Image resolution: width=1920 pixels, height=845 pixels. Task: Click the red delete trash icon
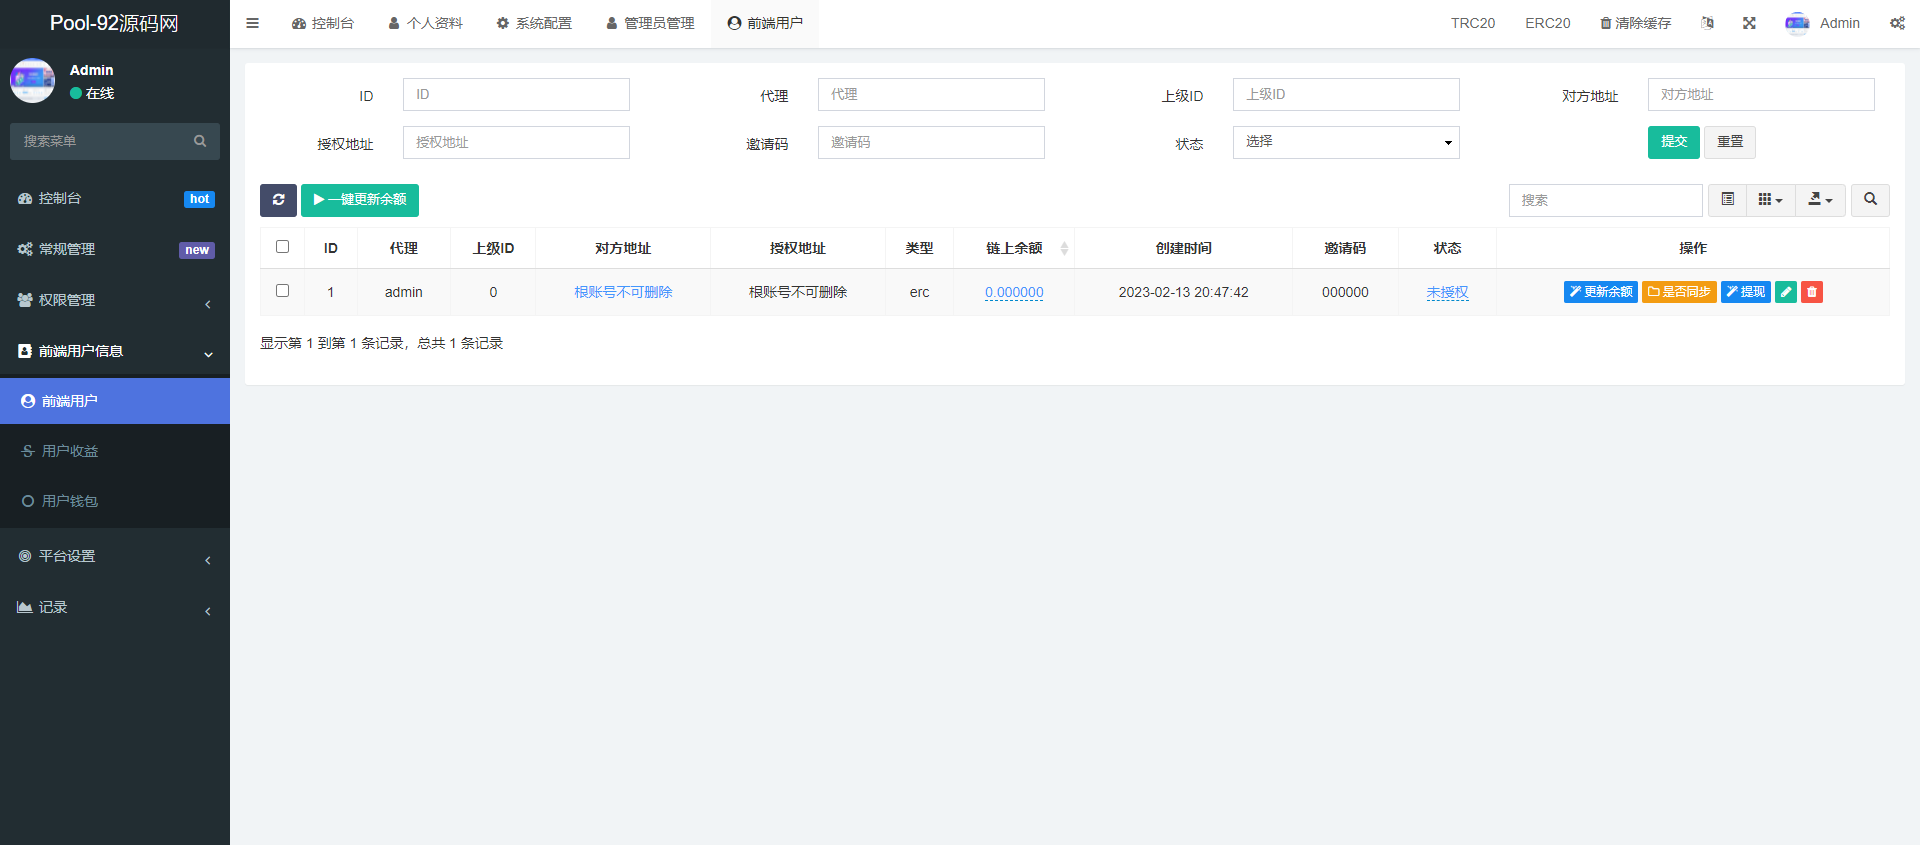coord(1811,292)
